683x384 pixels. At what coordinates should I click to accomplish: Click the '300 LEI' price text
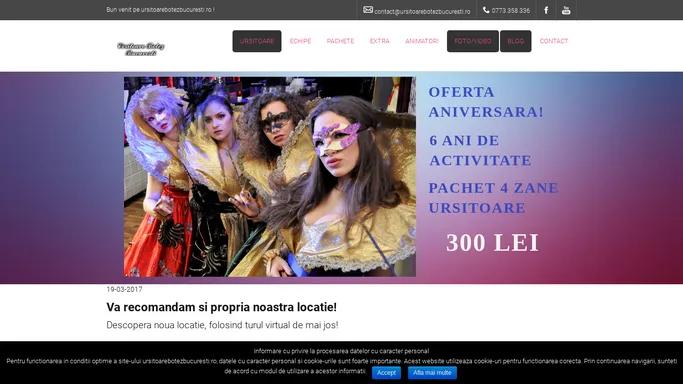492,243
